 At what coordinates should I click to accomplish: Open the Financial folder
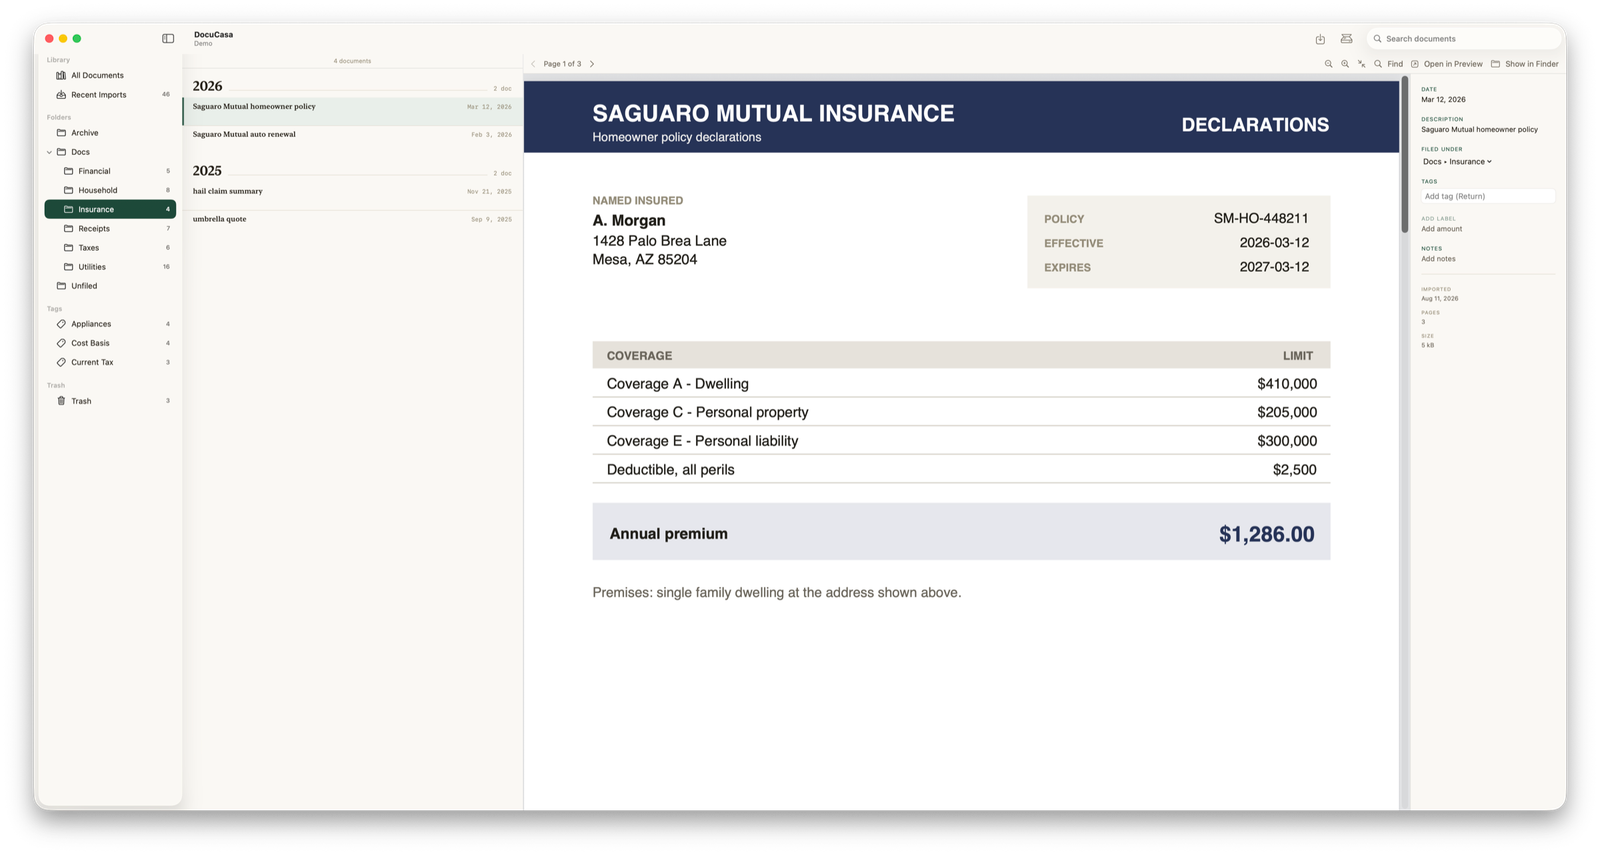110,171
